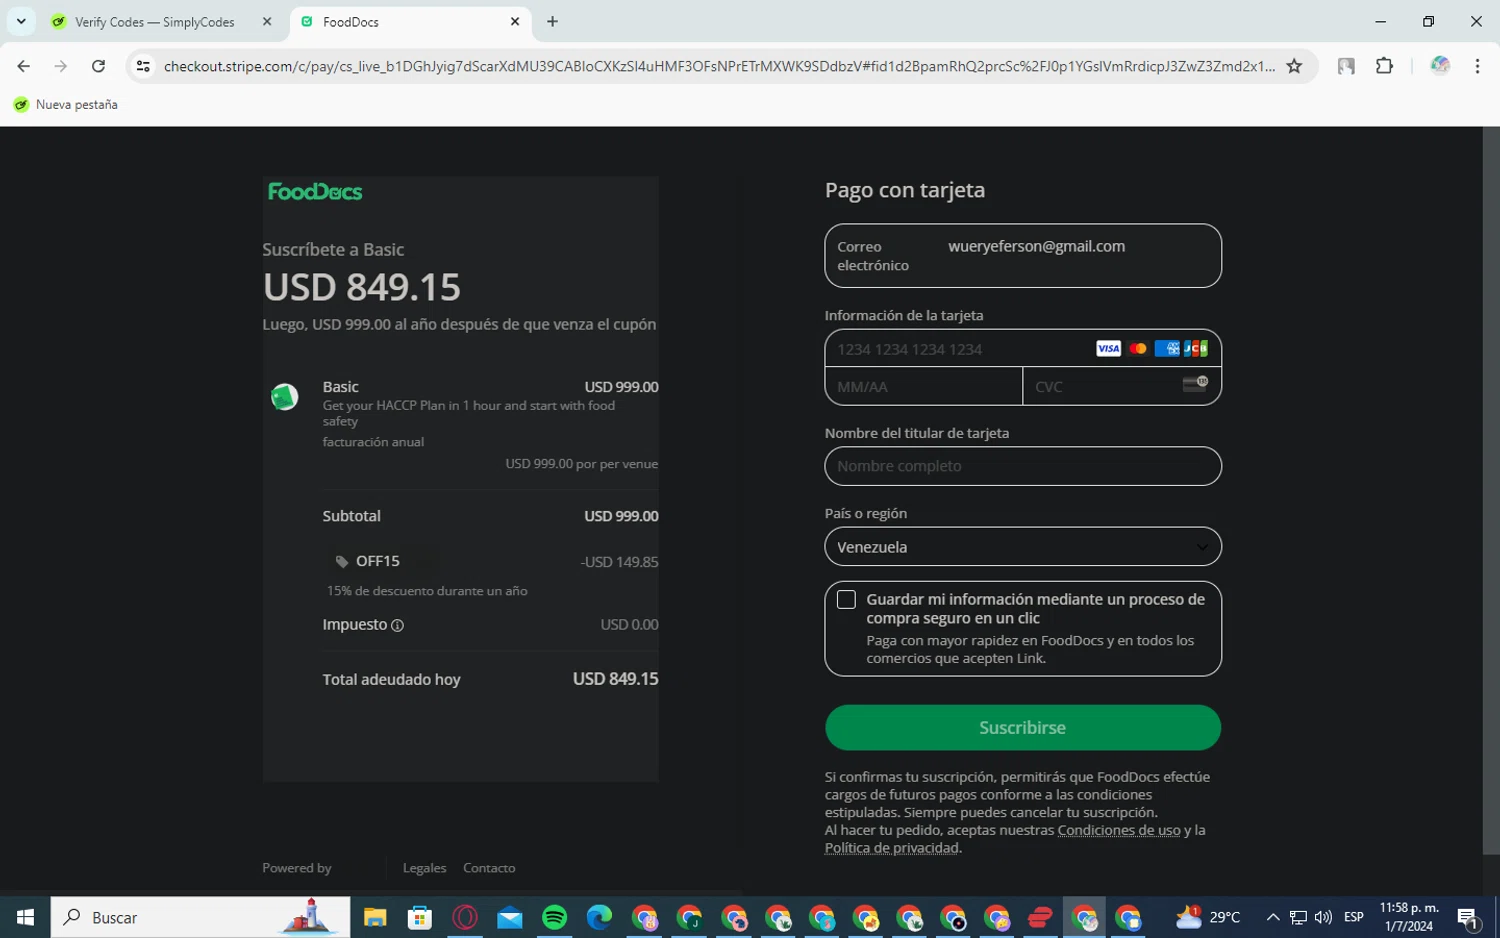Screen dimensions: 1500x938
Task: Click the CVC input field
Action: [1122, 386]
